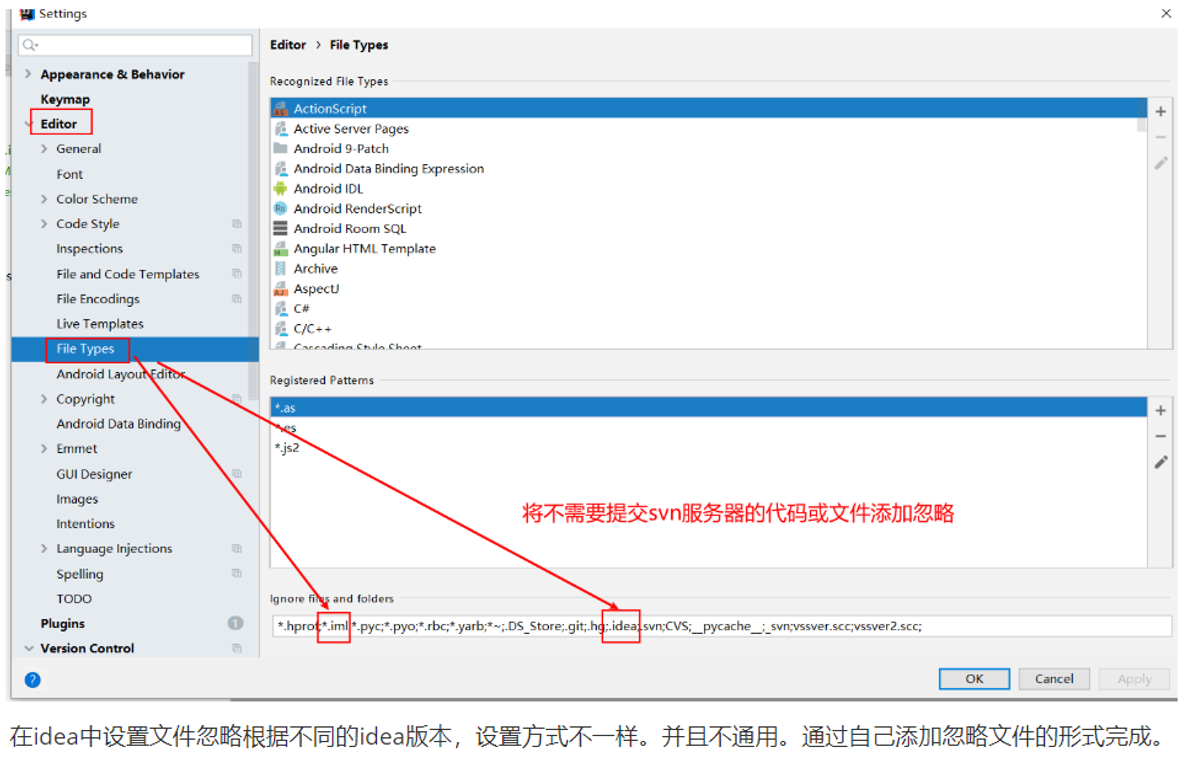Open Intentions settings
This screenshot has width=1183, height=757.
click(x=85, y=524)
